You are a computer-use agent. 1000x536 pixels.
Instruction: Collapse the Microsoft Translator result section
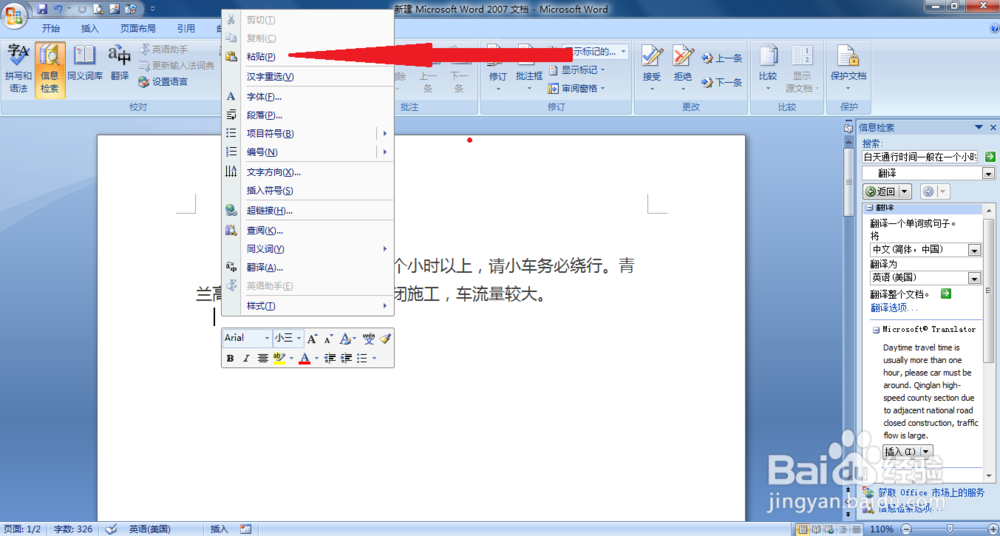pyautogui.click(x=877, y=330)
